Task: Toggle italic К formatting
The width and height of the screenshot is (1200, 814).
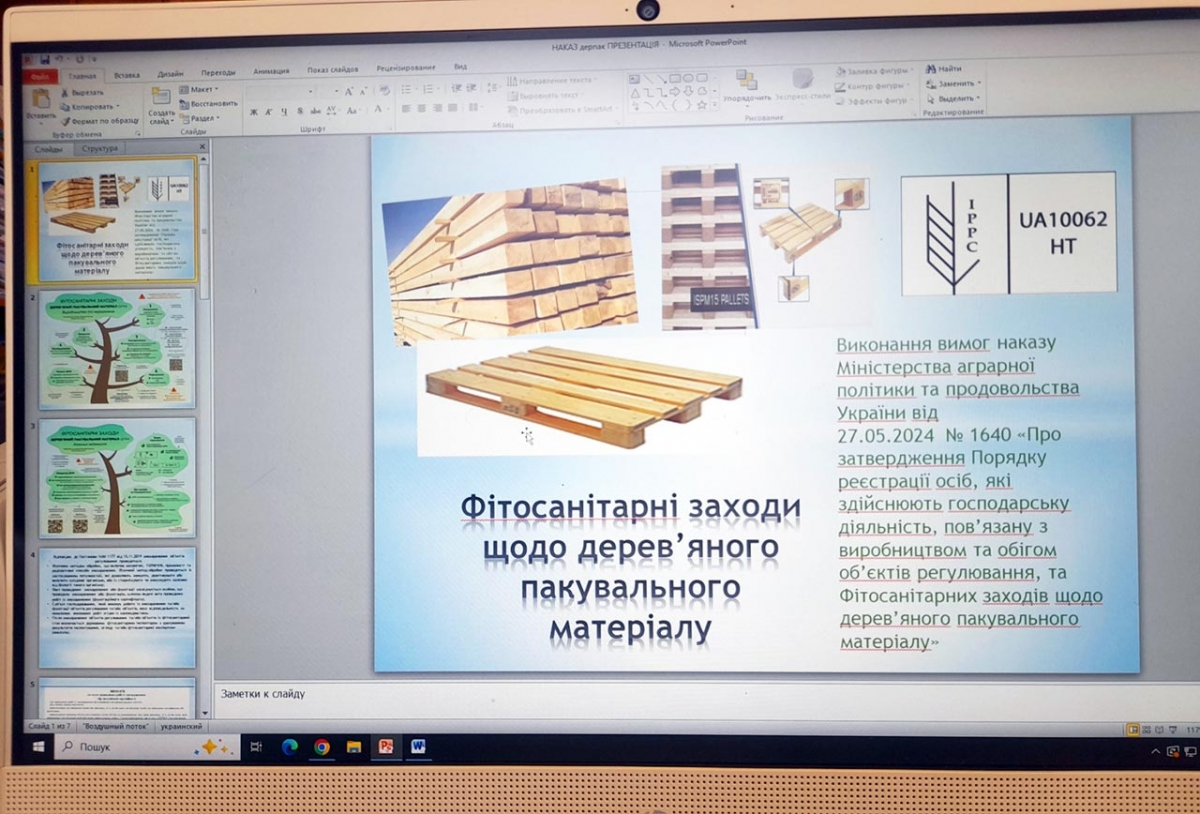Action: 269,111
